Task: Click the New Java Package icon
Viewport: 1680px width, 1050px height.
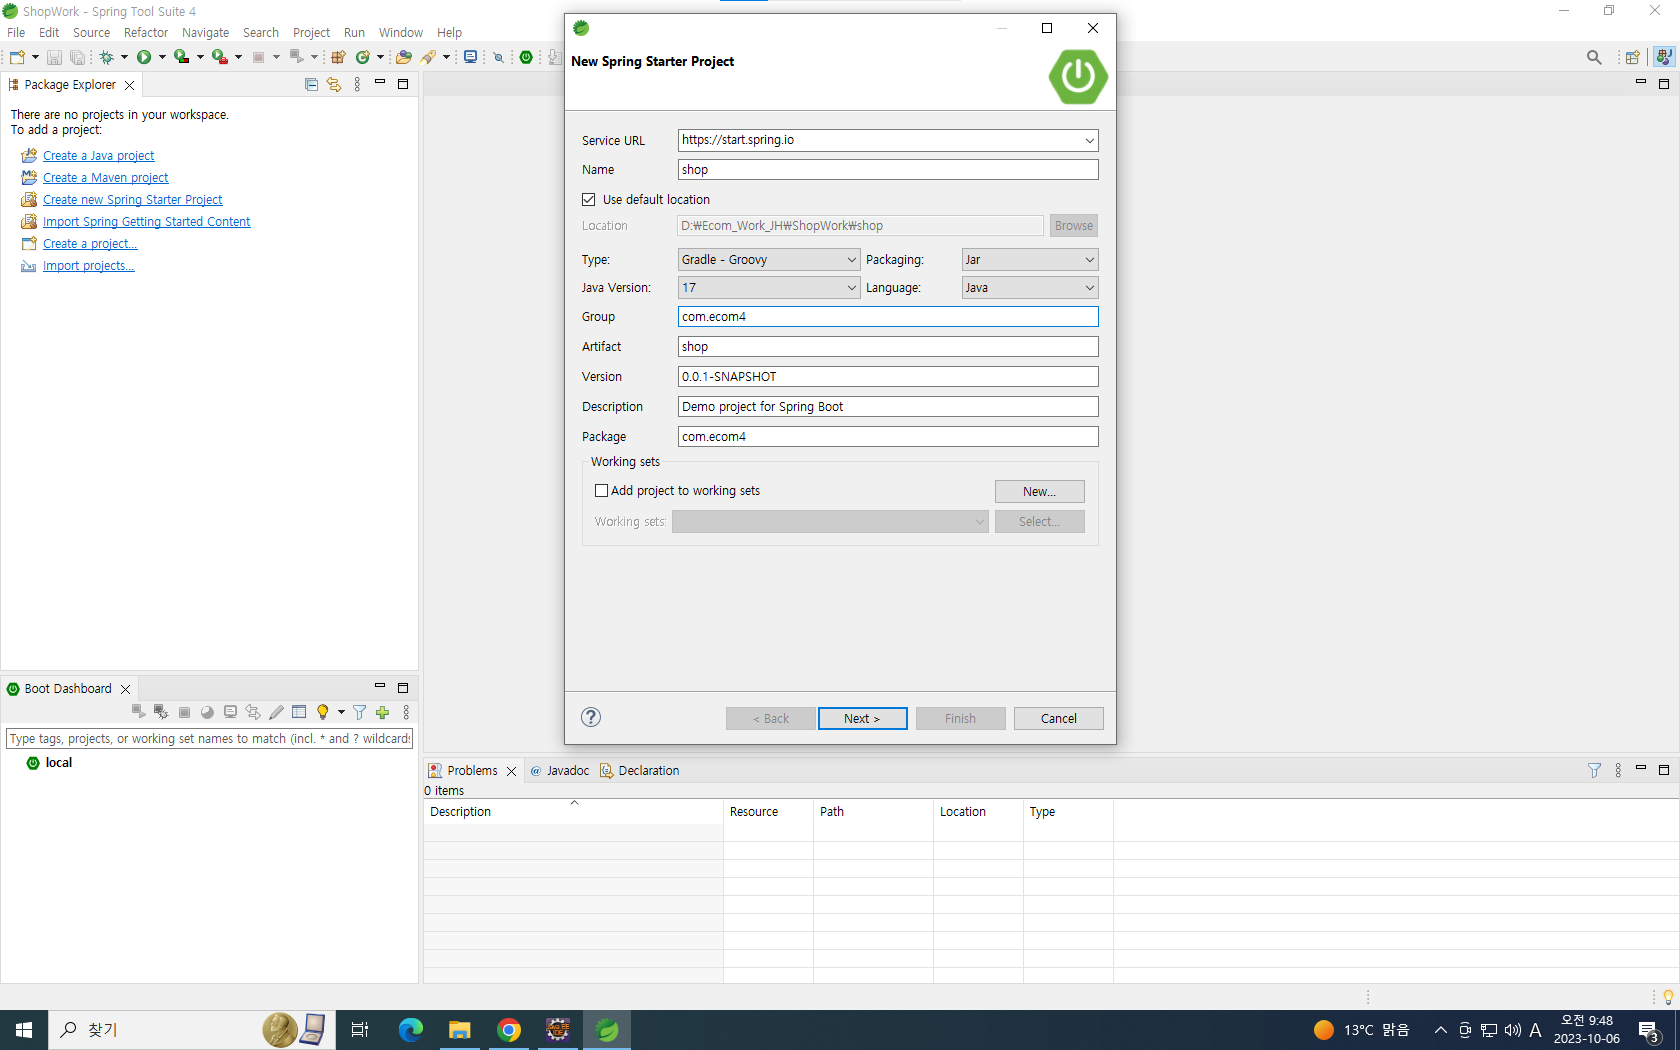Action: 338,57
